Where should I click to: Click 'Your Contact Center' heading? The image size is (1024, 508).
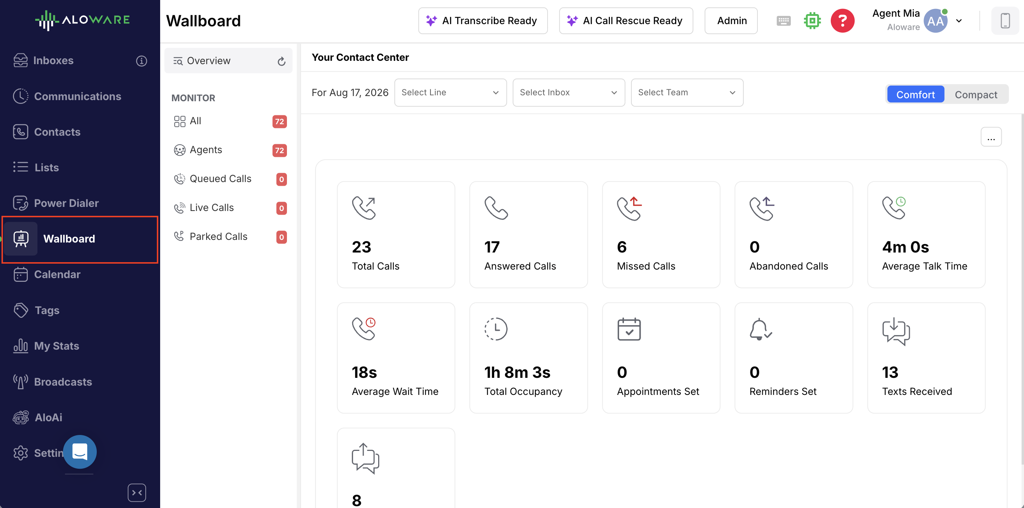[x=360, y=57]
